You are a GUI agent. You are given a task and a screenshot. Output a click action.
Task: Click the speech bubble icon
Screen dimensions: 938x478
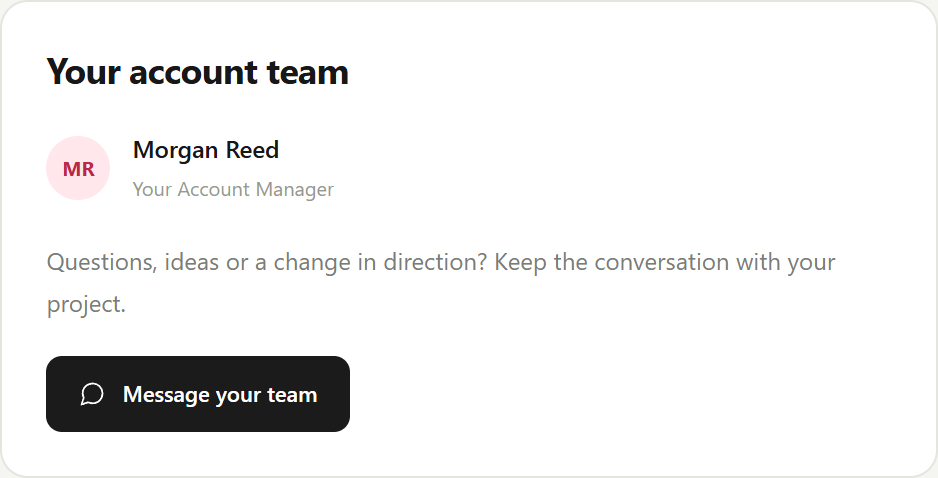[x=92, y=394]
